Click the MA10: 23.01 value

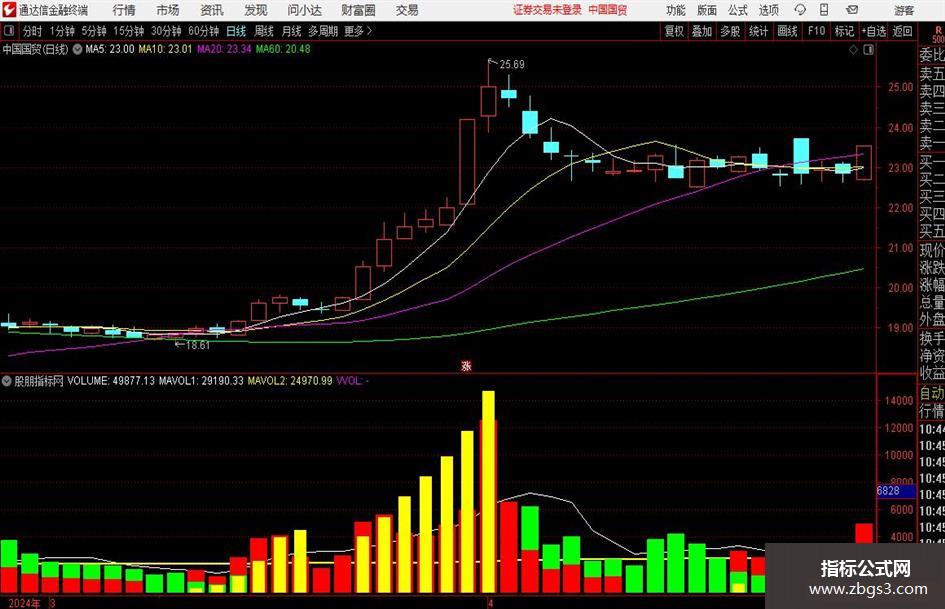[165, 49]
